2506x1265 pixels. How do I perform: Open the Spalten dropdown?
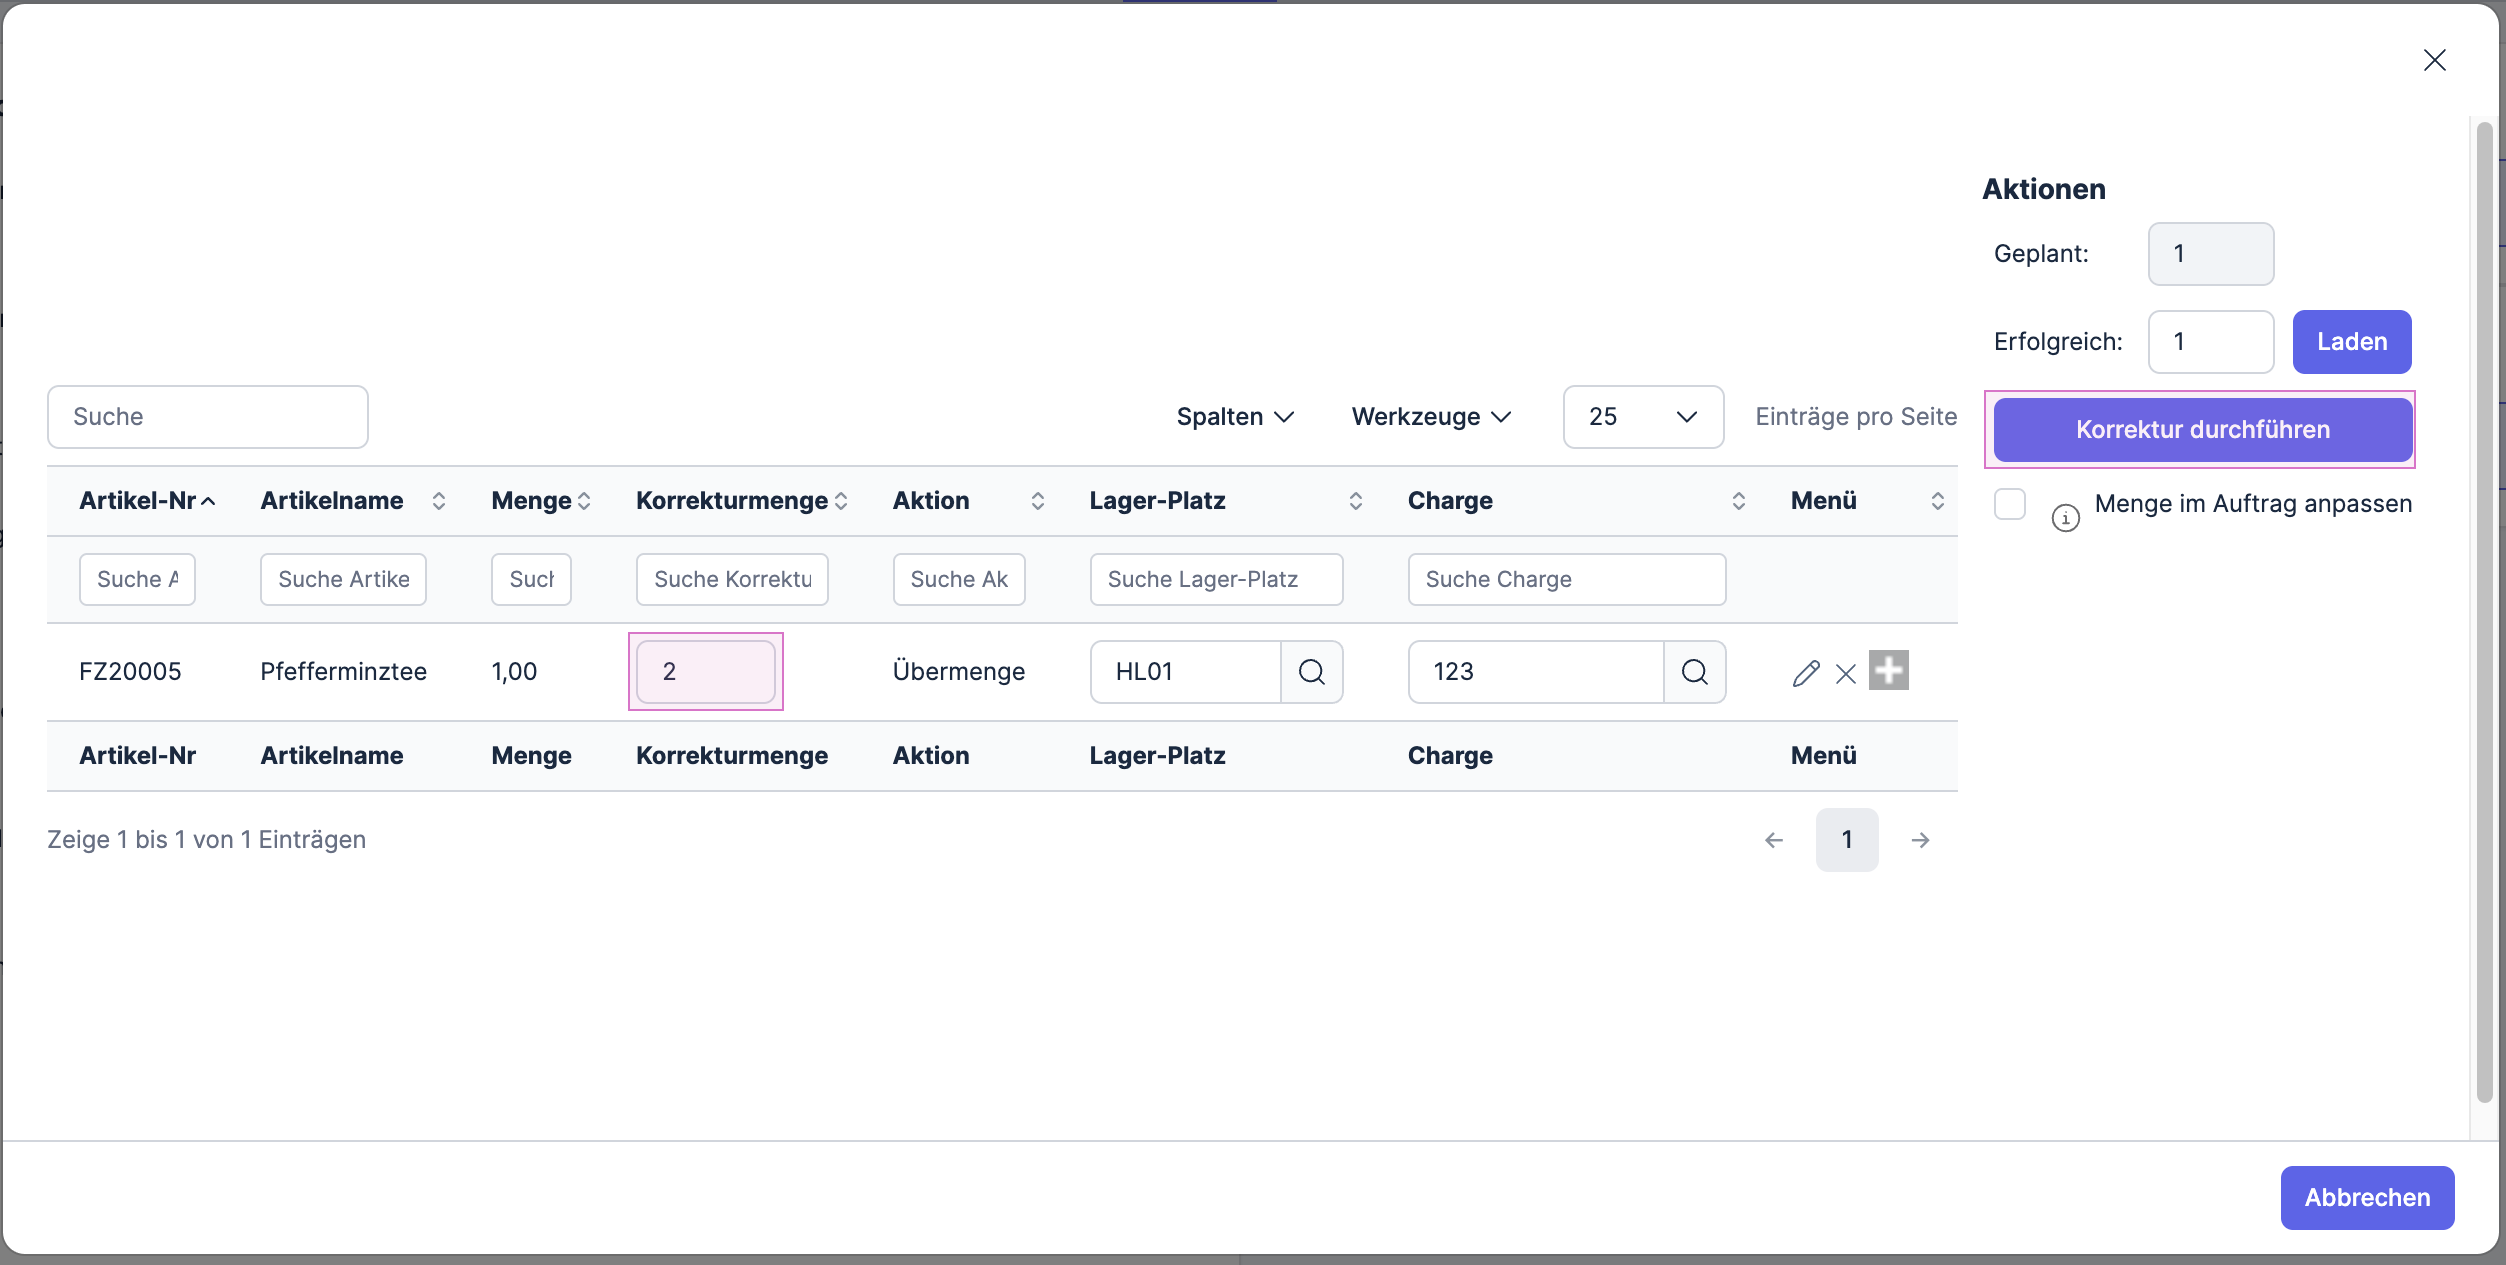coord(1235,417)
